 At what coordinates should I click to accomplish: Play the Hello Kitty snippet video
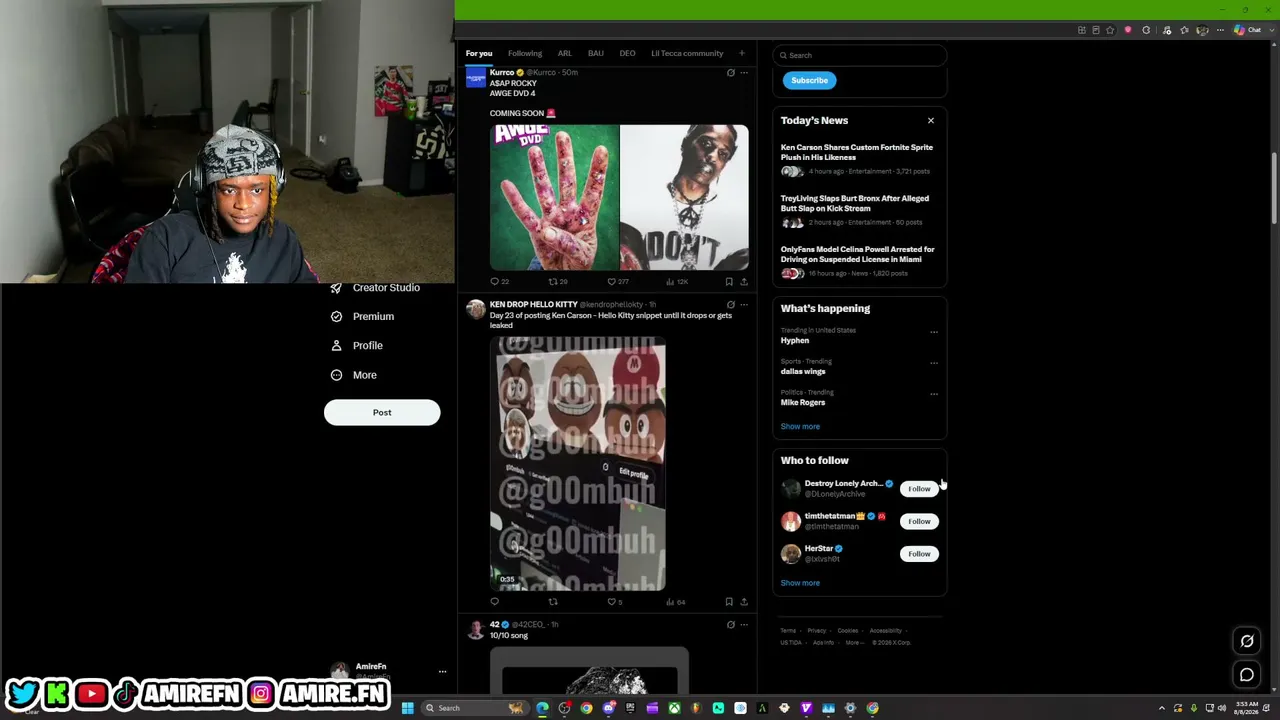pyautogui.click(x=578, y=464)
